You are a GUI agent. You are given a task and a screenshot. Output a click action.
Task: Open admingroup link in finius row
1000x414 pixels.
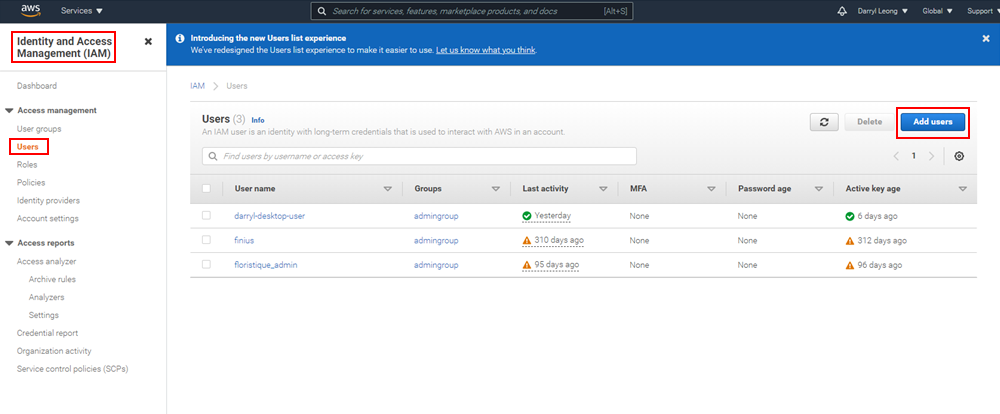(436, 240)
